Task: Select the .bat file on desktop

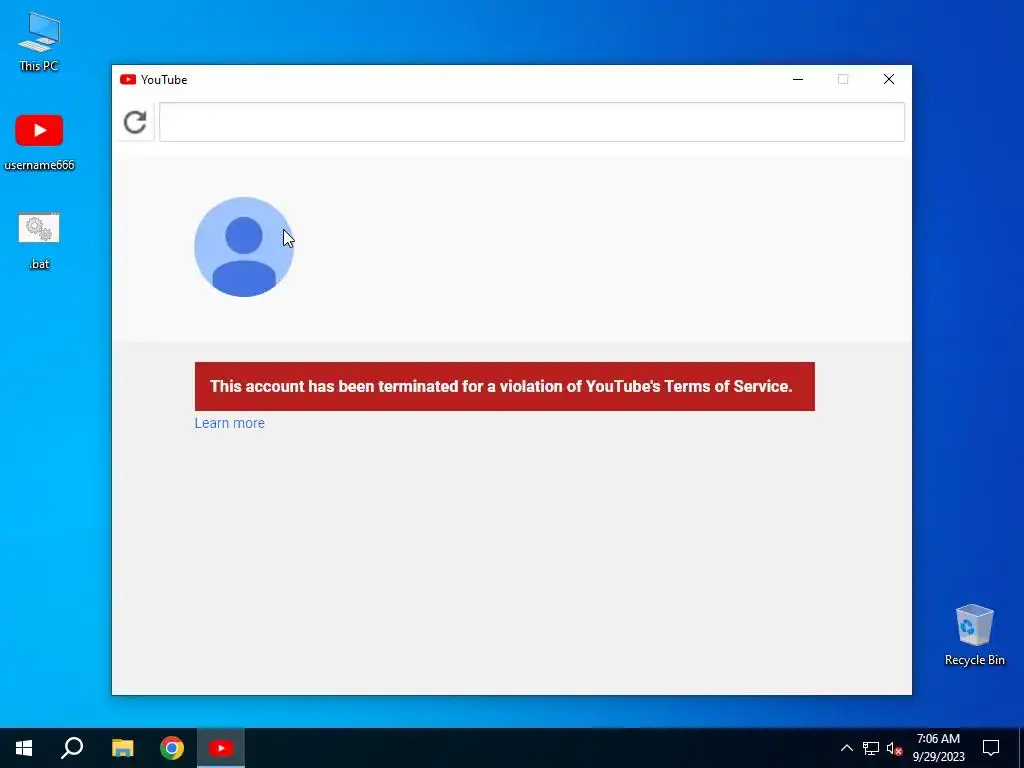Action: tap(39, 242)
